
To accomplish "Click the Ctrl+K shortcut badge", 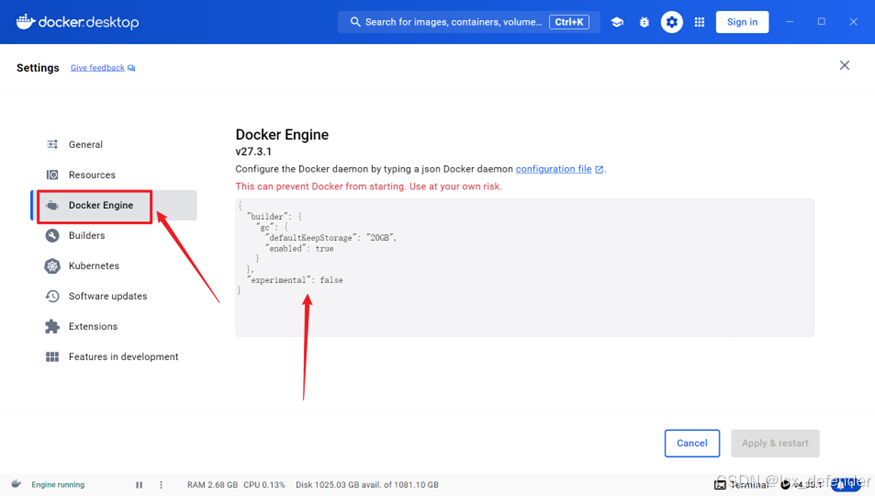I will pyautogui.click(x=569, y=22).
